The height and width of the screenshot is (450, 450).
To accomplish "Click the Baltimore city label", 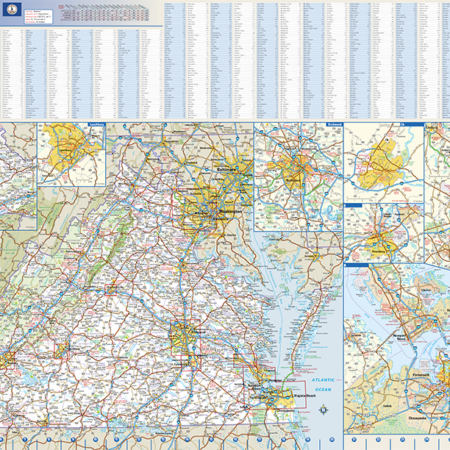I will [x=226, y=170].
